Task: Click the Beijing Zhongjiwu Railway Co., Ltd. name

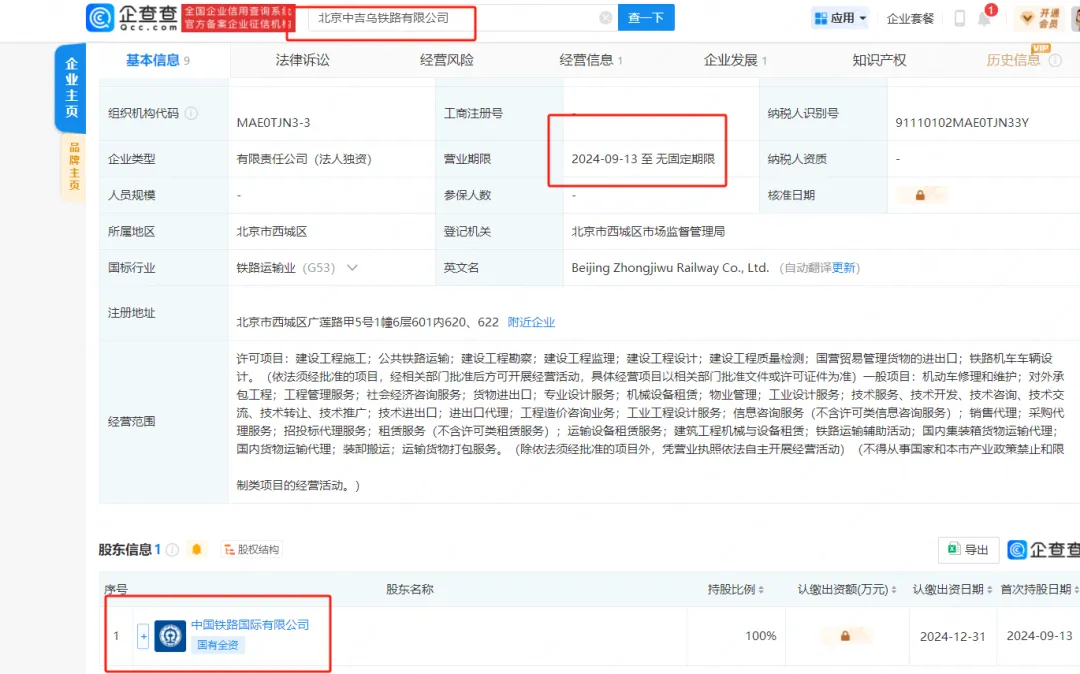Action: pyautogui.click(x=670, y=268)
